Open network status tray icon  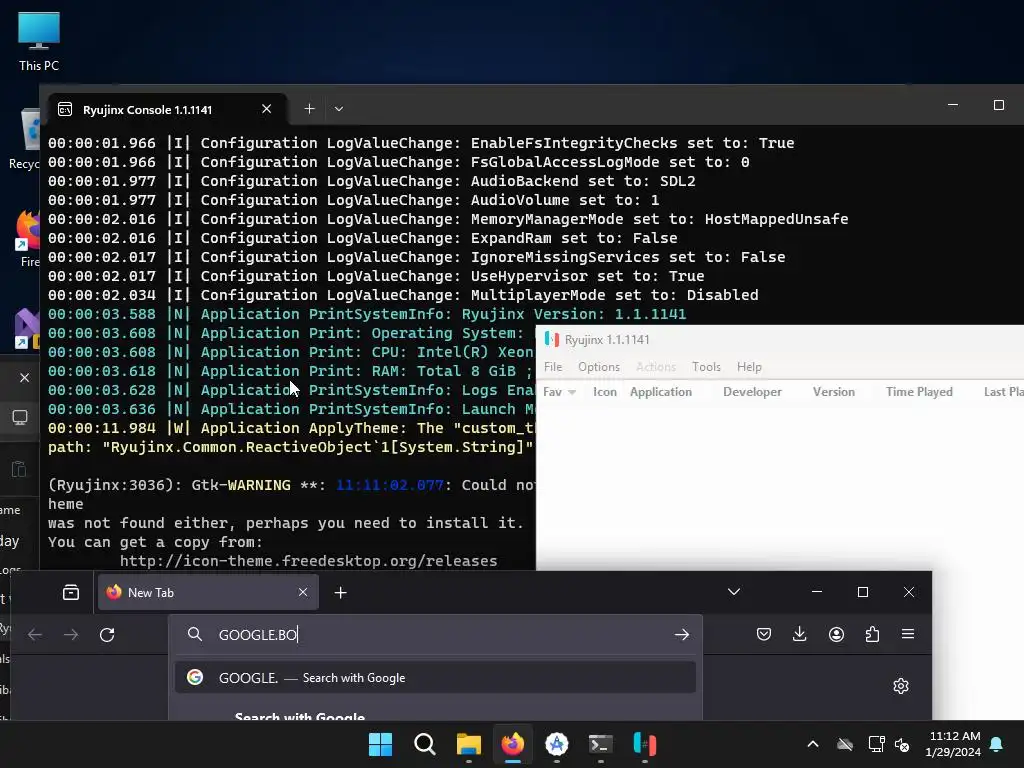[876, 744]
